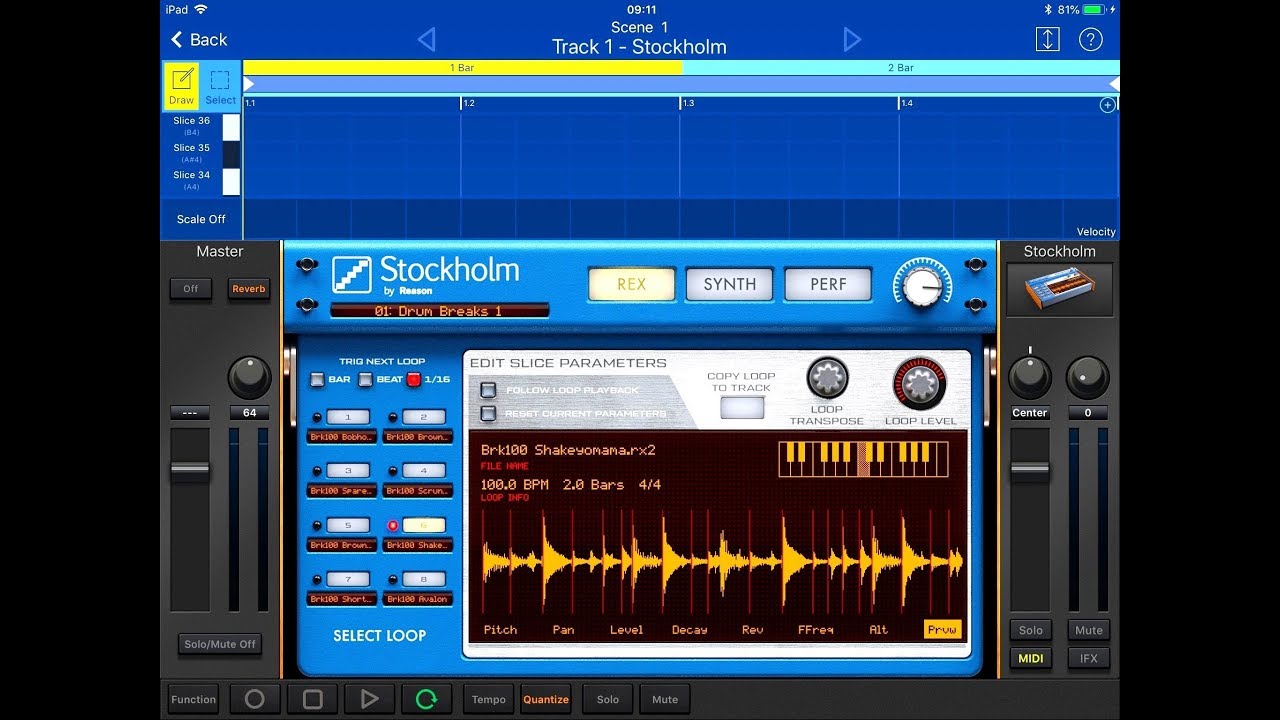
Task: Go to the previous track arrow
Action: (x=426, y=39)
